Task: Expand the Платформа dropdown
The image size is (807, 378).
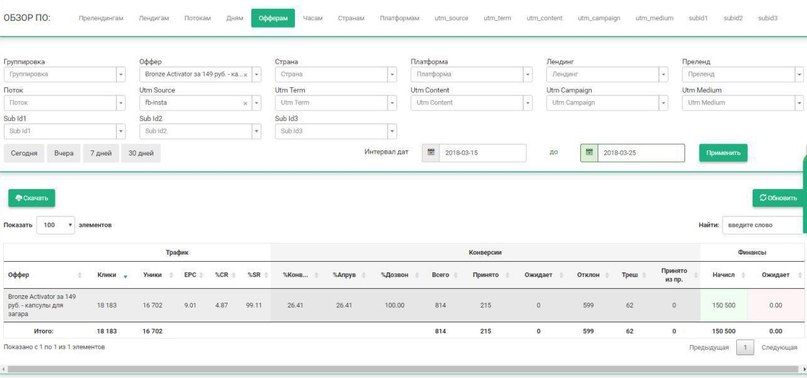Action: (471, 75)
